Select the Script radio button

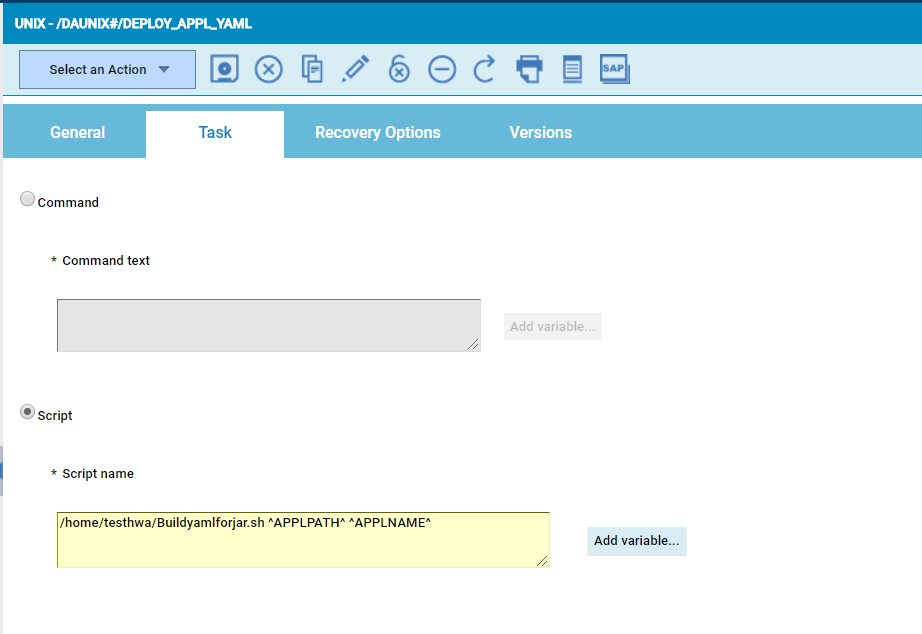(28, 413)
